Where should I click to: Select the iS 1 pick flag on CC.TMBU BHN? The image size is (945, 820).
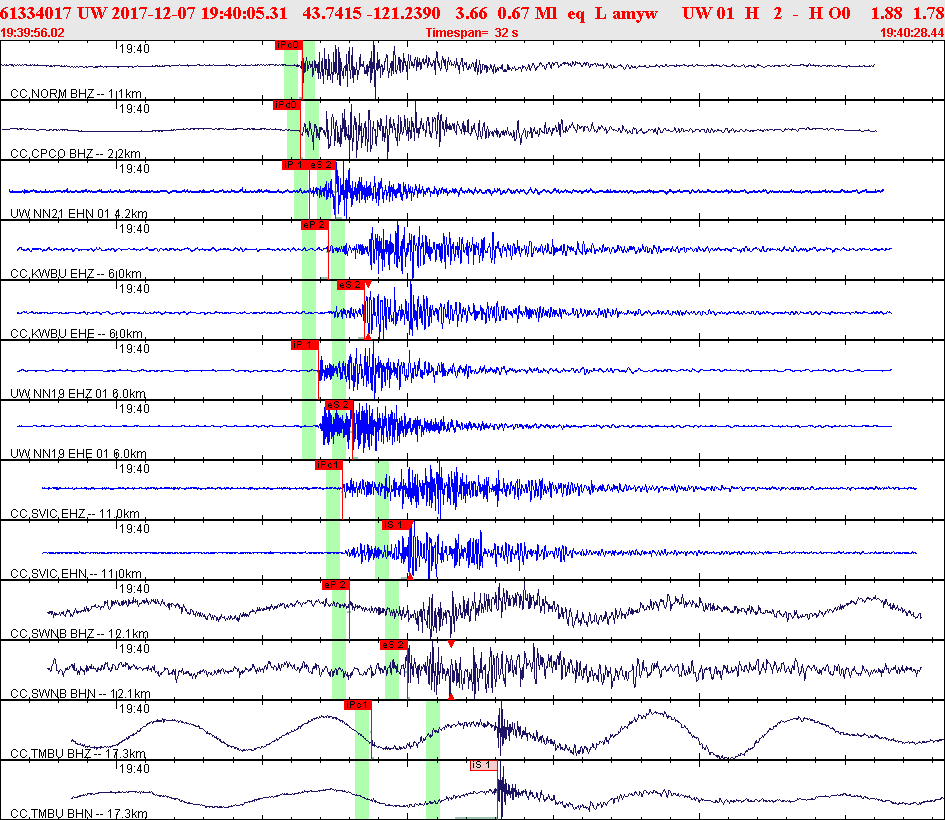[484, 765]
